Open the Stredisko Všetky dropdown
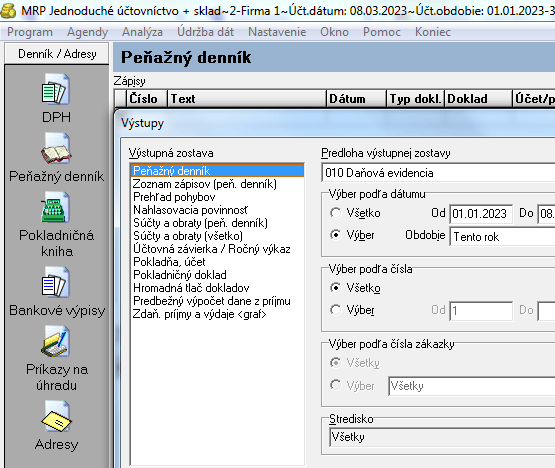 click(x=442, y=437)
